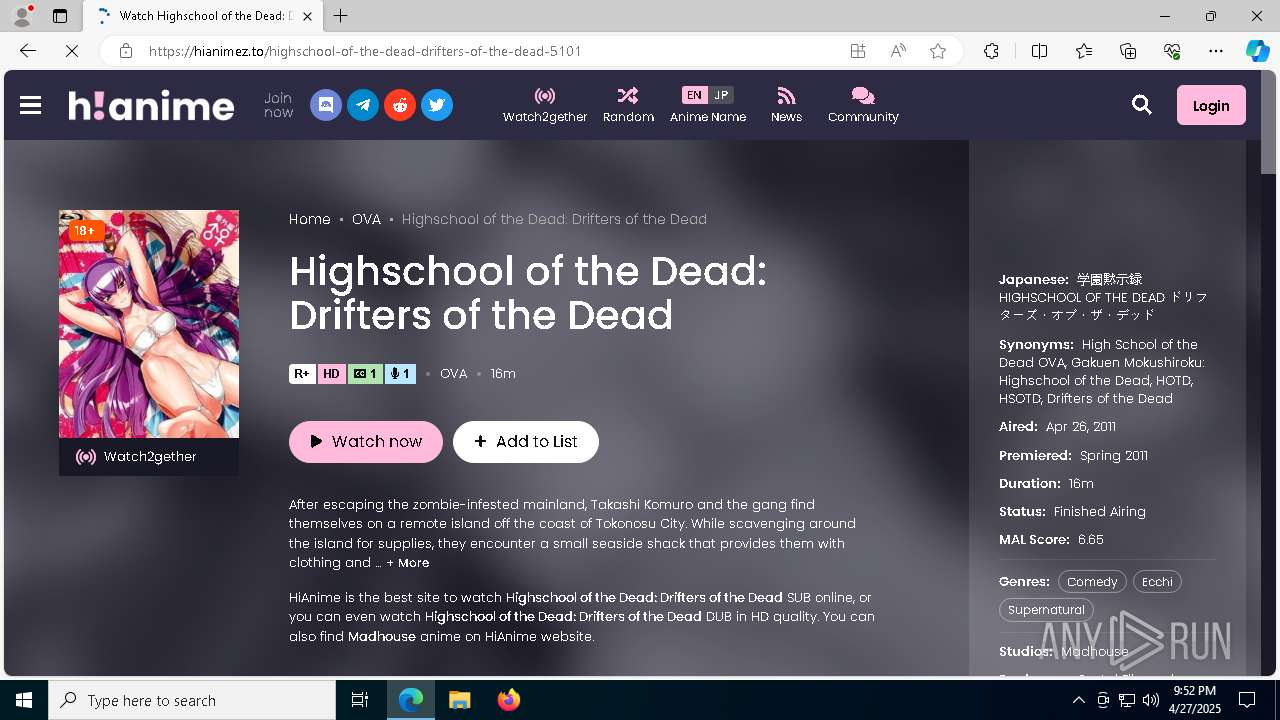
Task: Toggle Split screen view
Action: [x=1039, y=51]
